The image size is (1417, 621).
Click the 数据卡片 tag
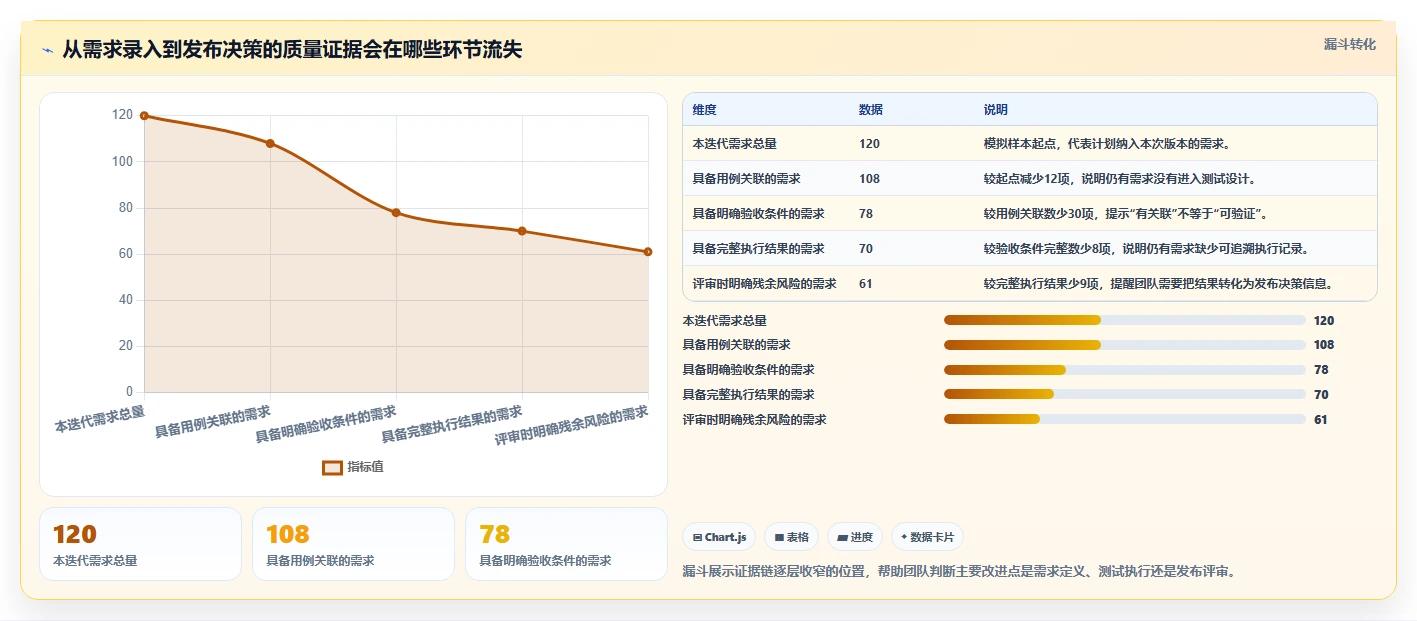coord(927,537)
